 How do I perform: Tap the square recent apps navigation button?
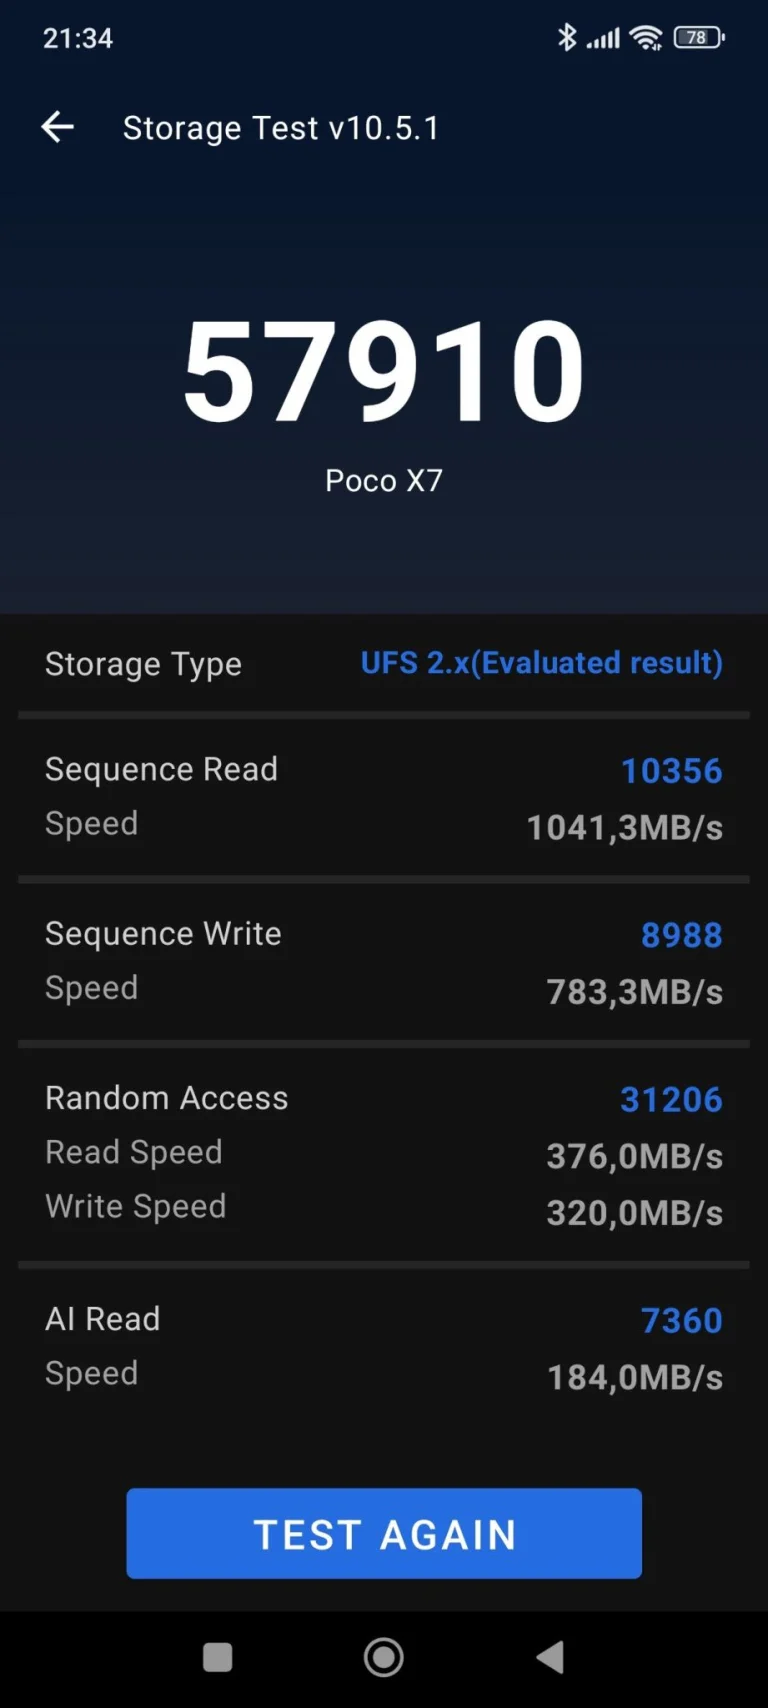click(x=217, y=1657)
